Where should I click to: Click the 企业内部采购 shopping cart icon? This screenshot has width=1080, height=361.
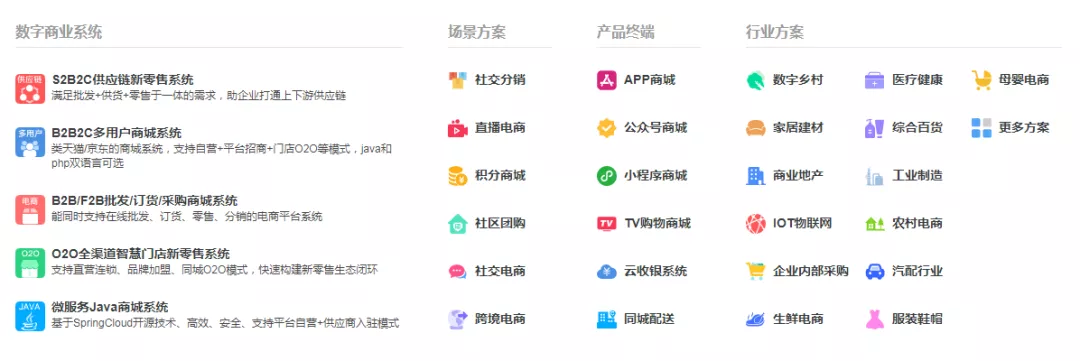tap(756, 271)
